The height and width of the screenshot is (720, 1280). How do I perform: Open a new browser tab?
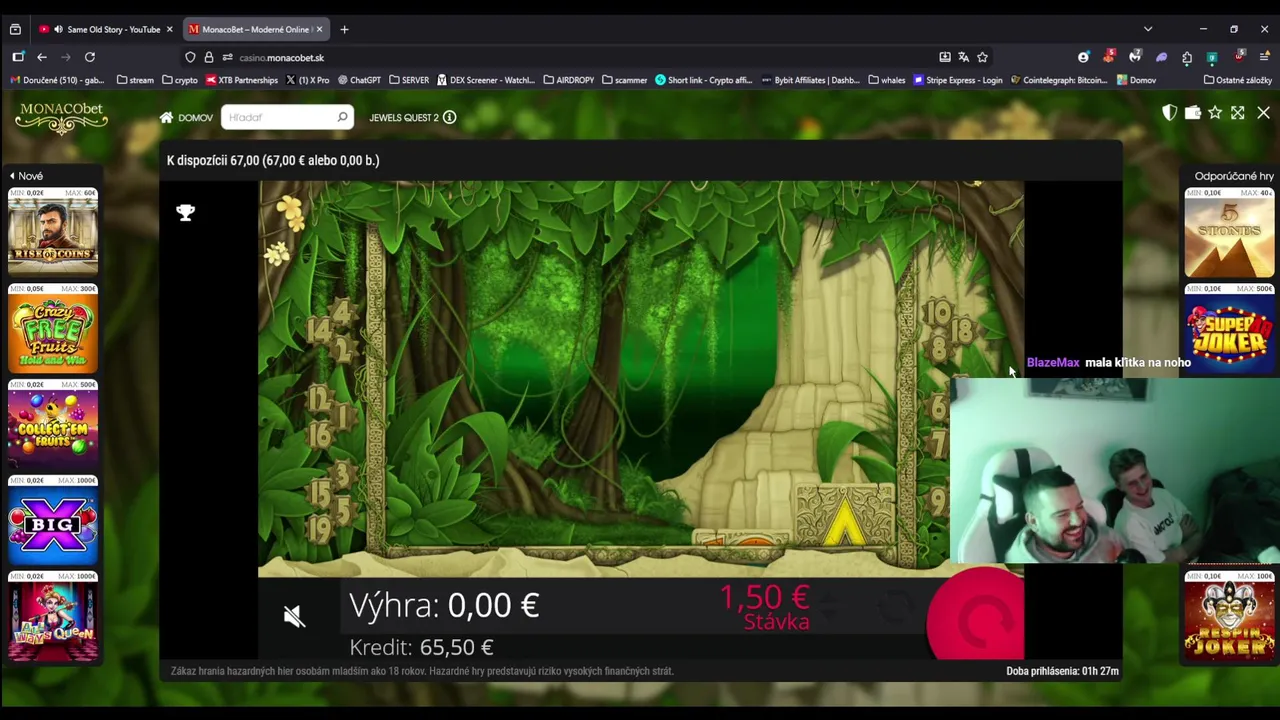point(344,29)
